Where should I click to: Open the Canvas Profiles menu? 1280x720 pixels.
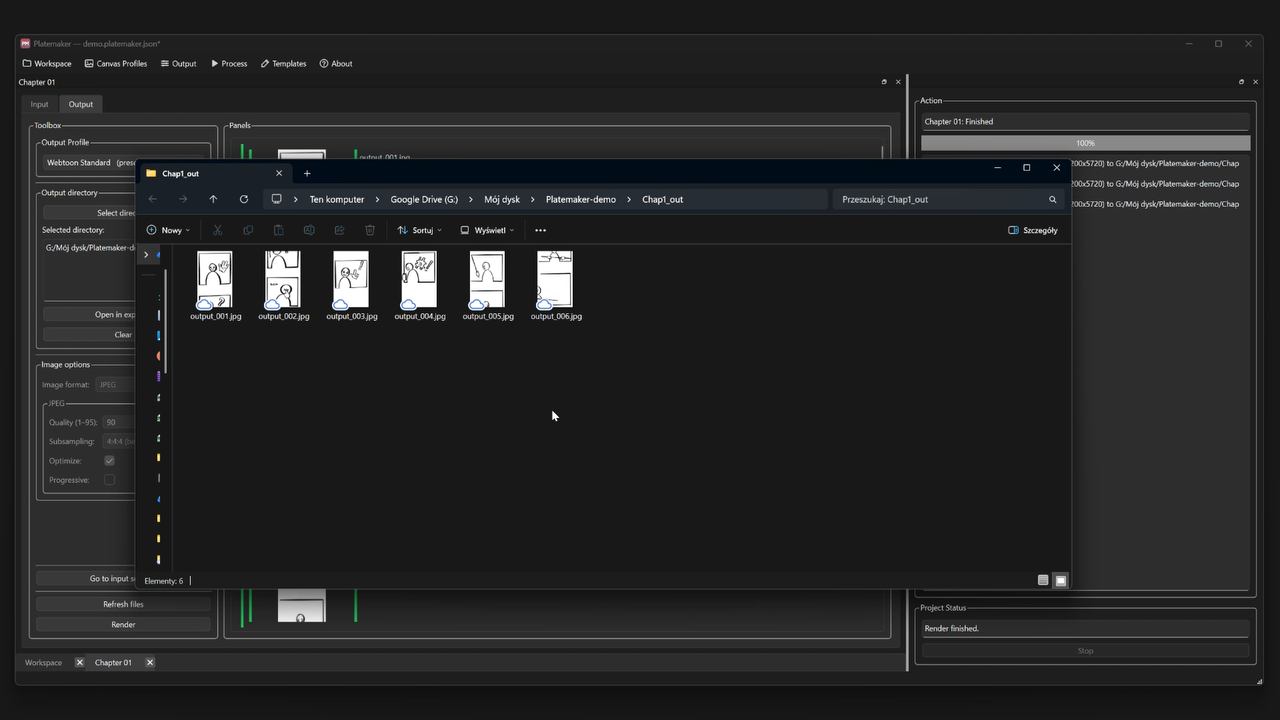click(116, 63)
